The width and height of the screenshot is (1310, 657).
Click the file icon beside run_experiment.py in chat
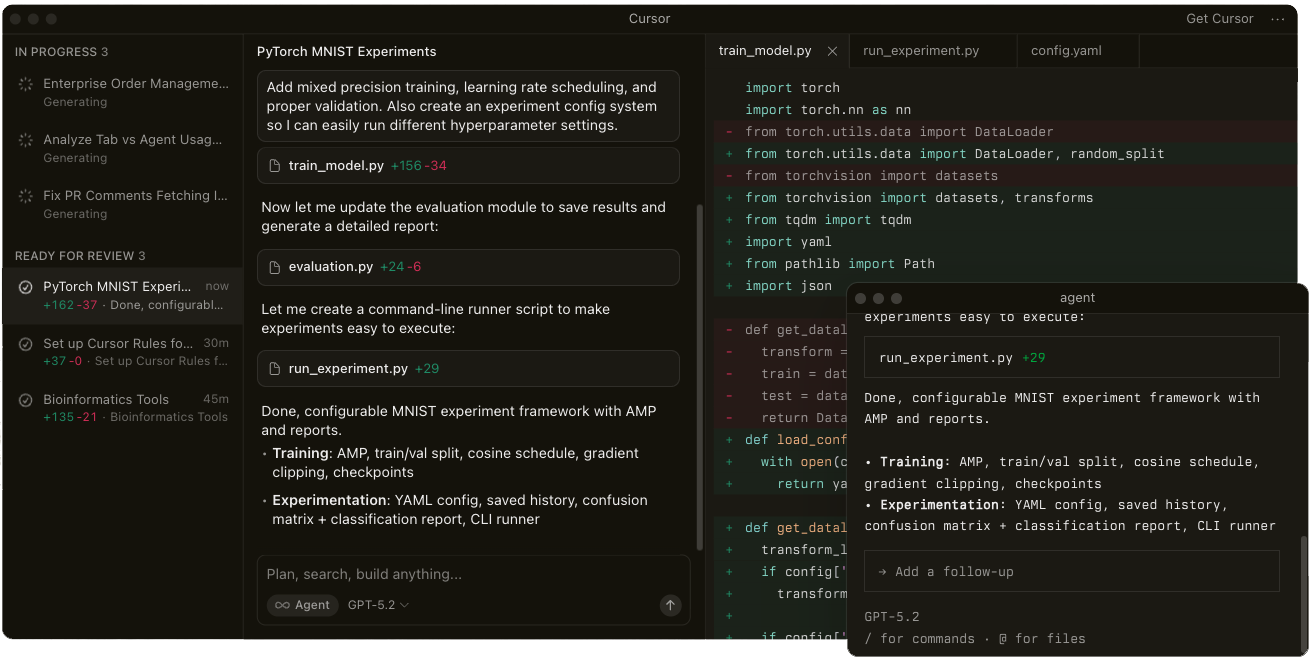[275, 369]
